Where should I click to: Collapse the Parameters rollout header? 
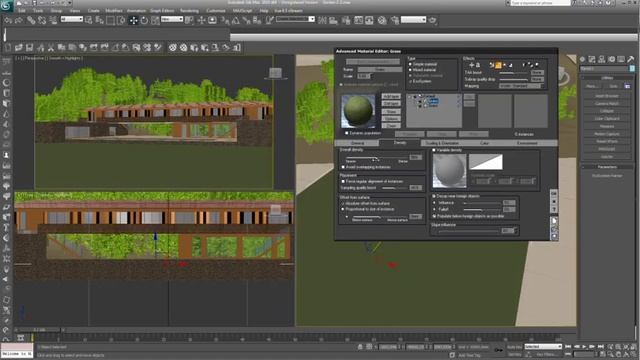(607, 167)
